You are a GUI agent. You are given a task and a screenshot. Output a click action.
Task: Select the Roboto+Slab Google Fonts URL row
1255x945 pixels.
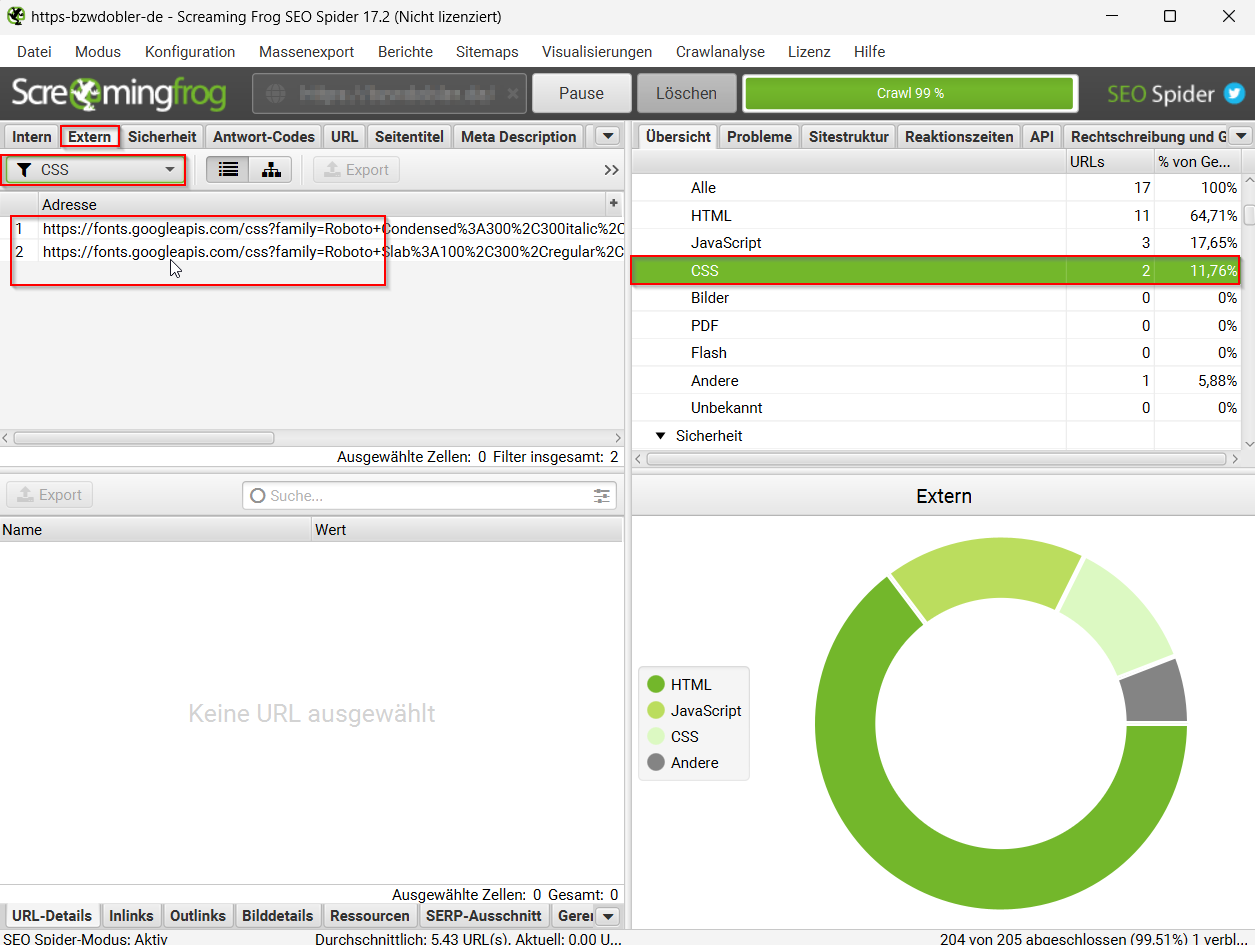pos(311,252)
